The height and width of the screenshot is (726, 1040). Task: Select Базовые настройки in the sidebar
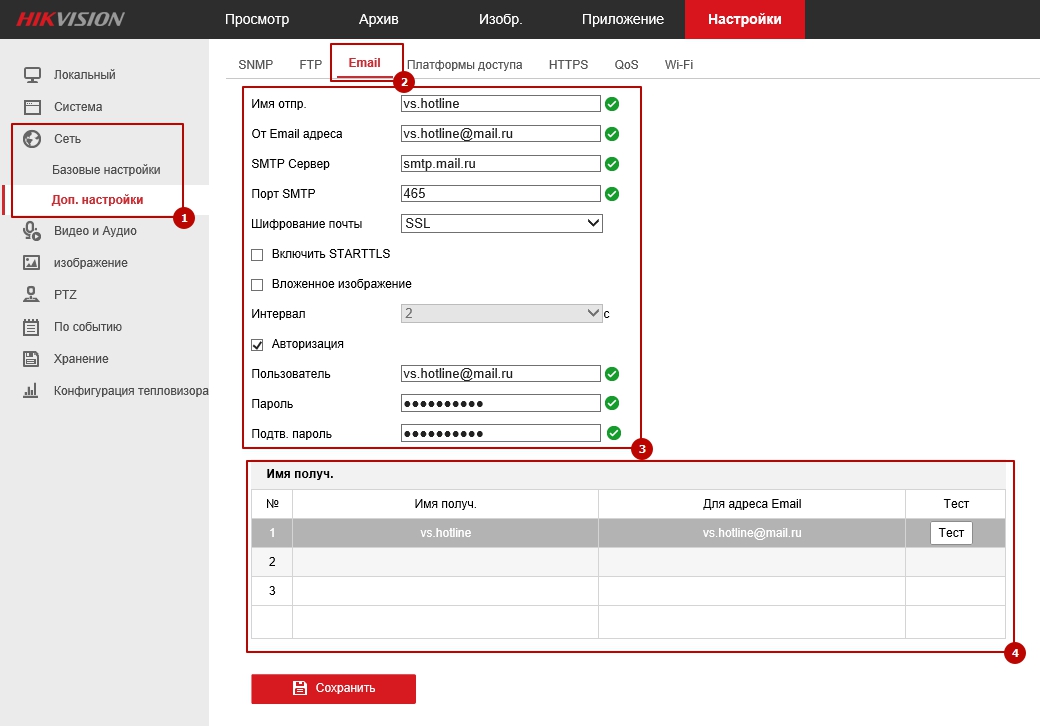coord(106,170)
